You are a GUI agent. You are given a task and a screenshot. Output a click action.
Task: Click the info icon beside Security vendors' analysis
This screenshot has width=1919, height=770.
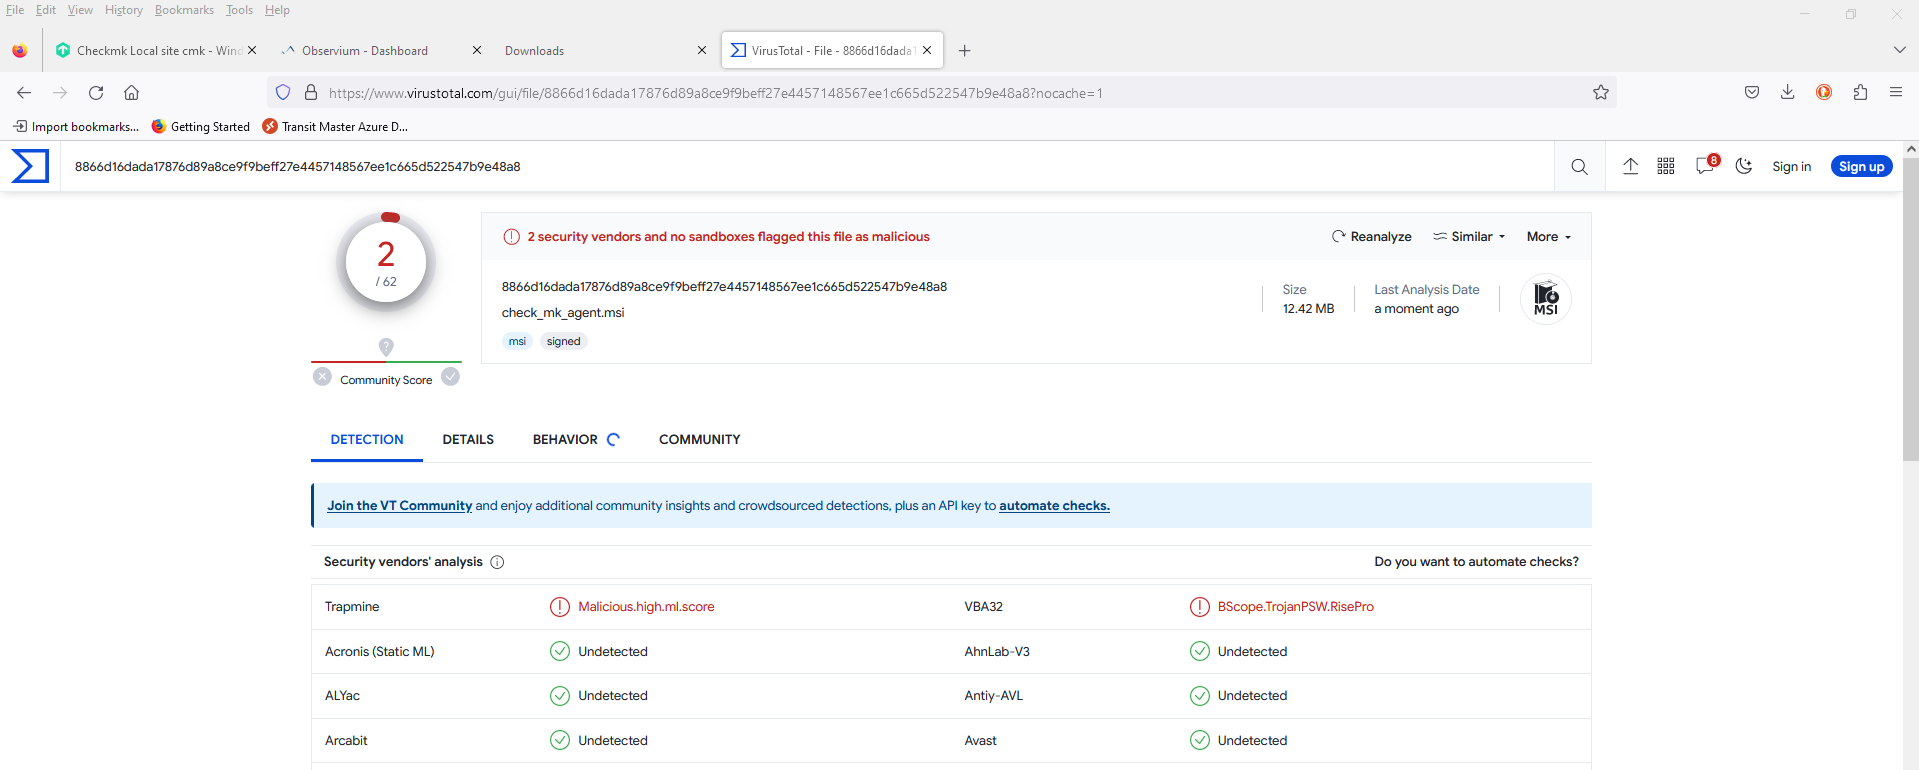point(497,562)
